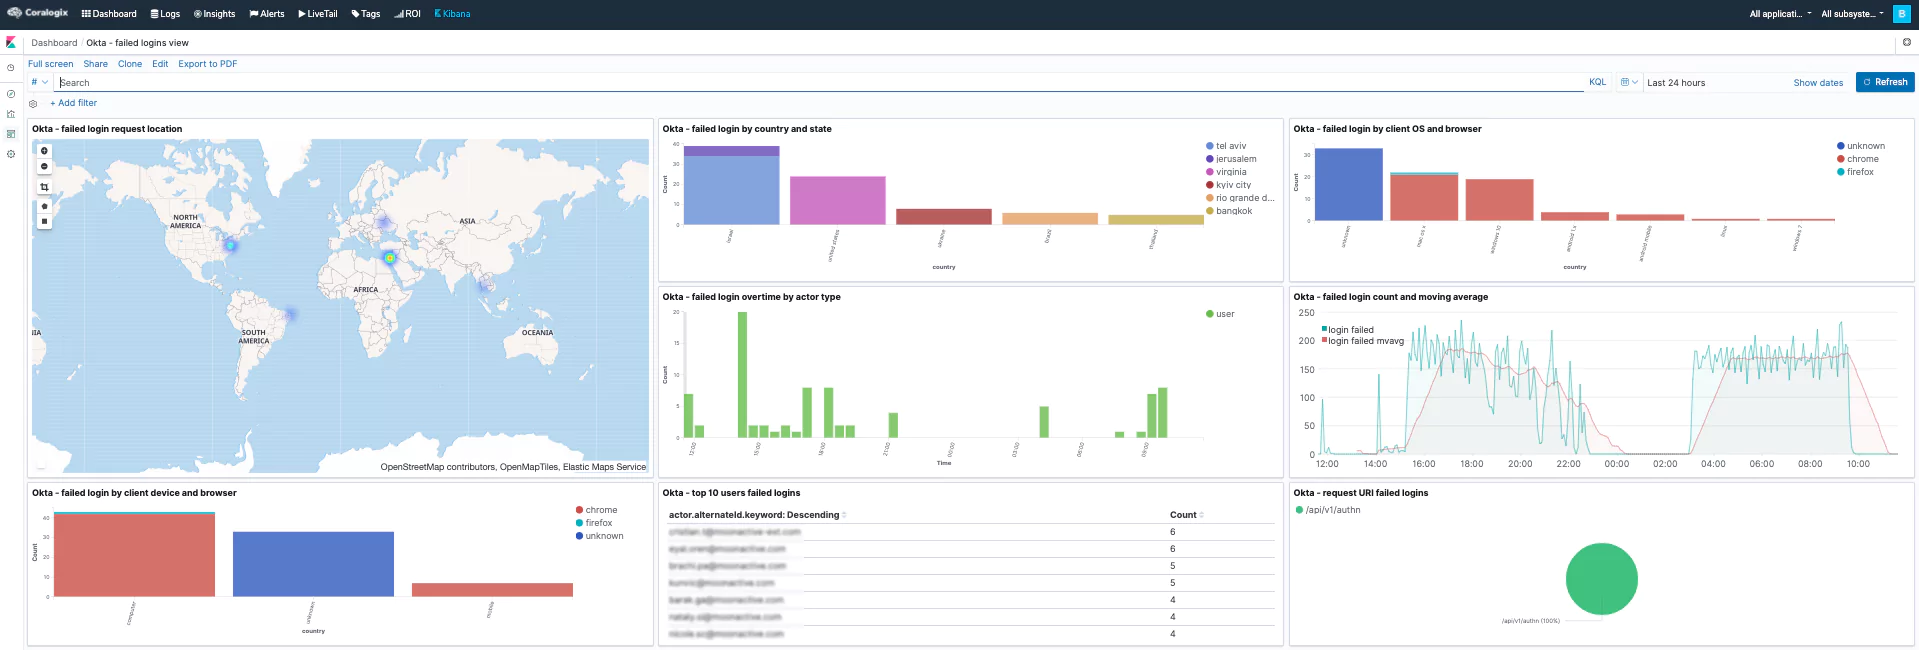Click the Share link
Screen dimensions: 1919x650
pyautogui.click(x=96, y=64)
